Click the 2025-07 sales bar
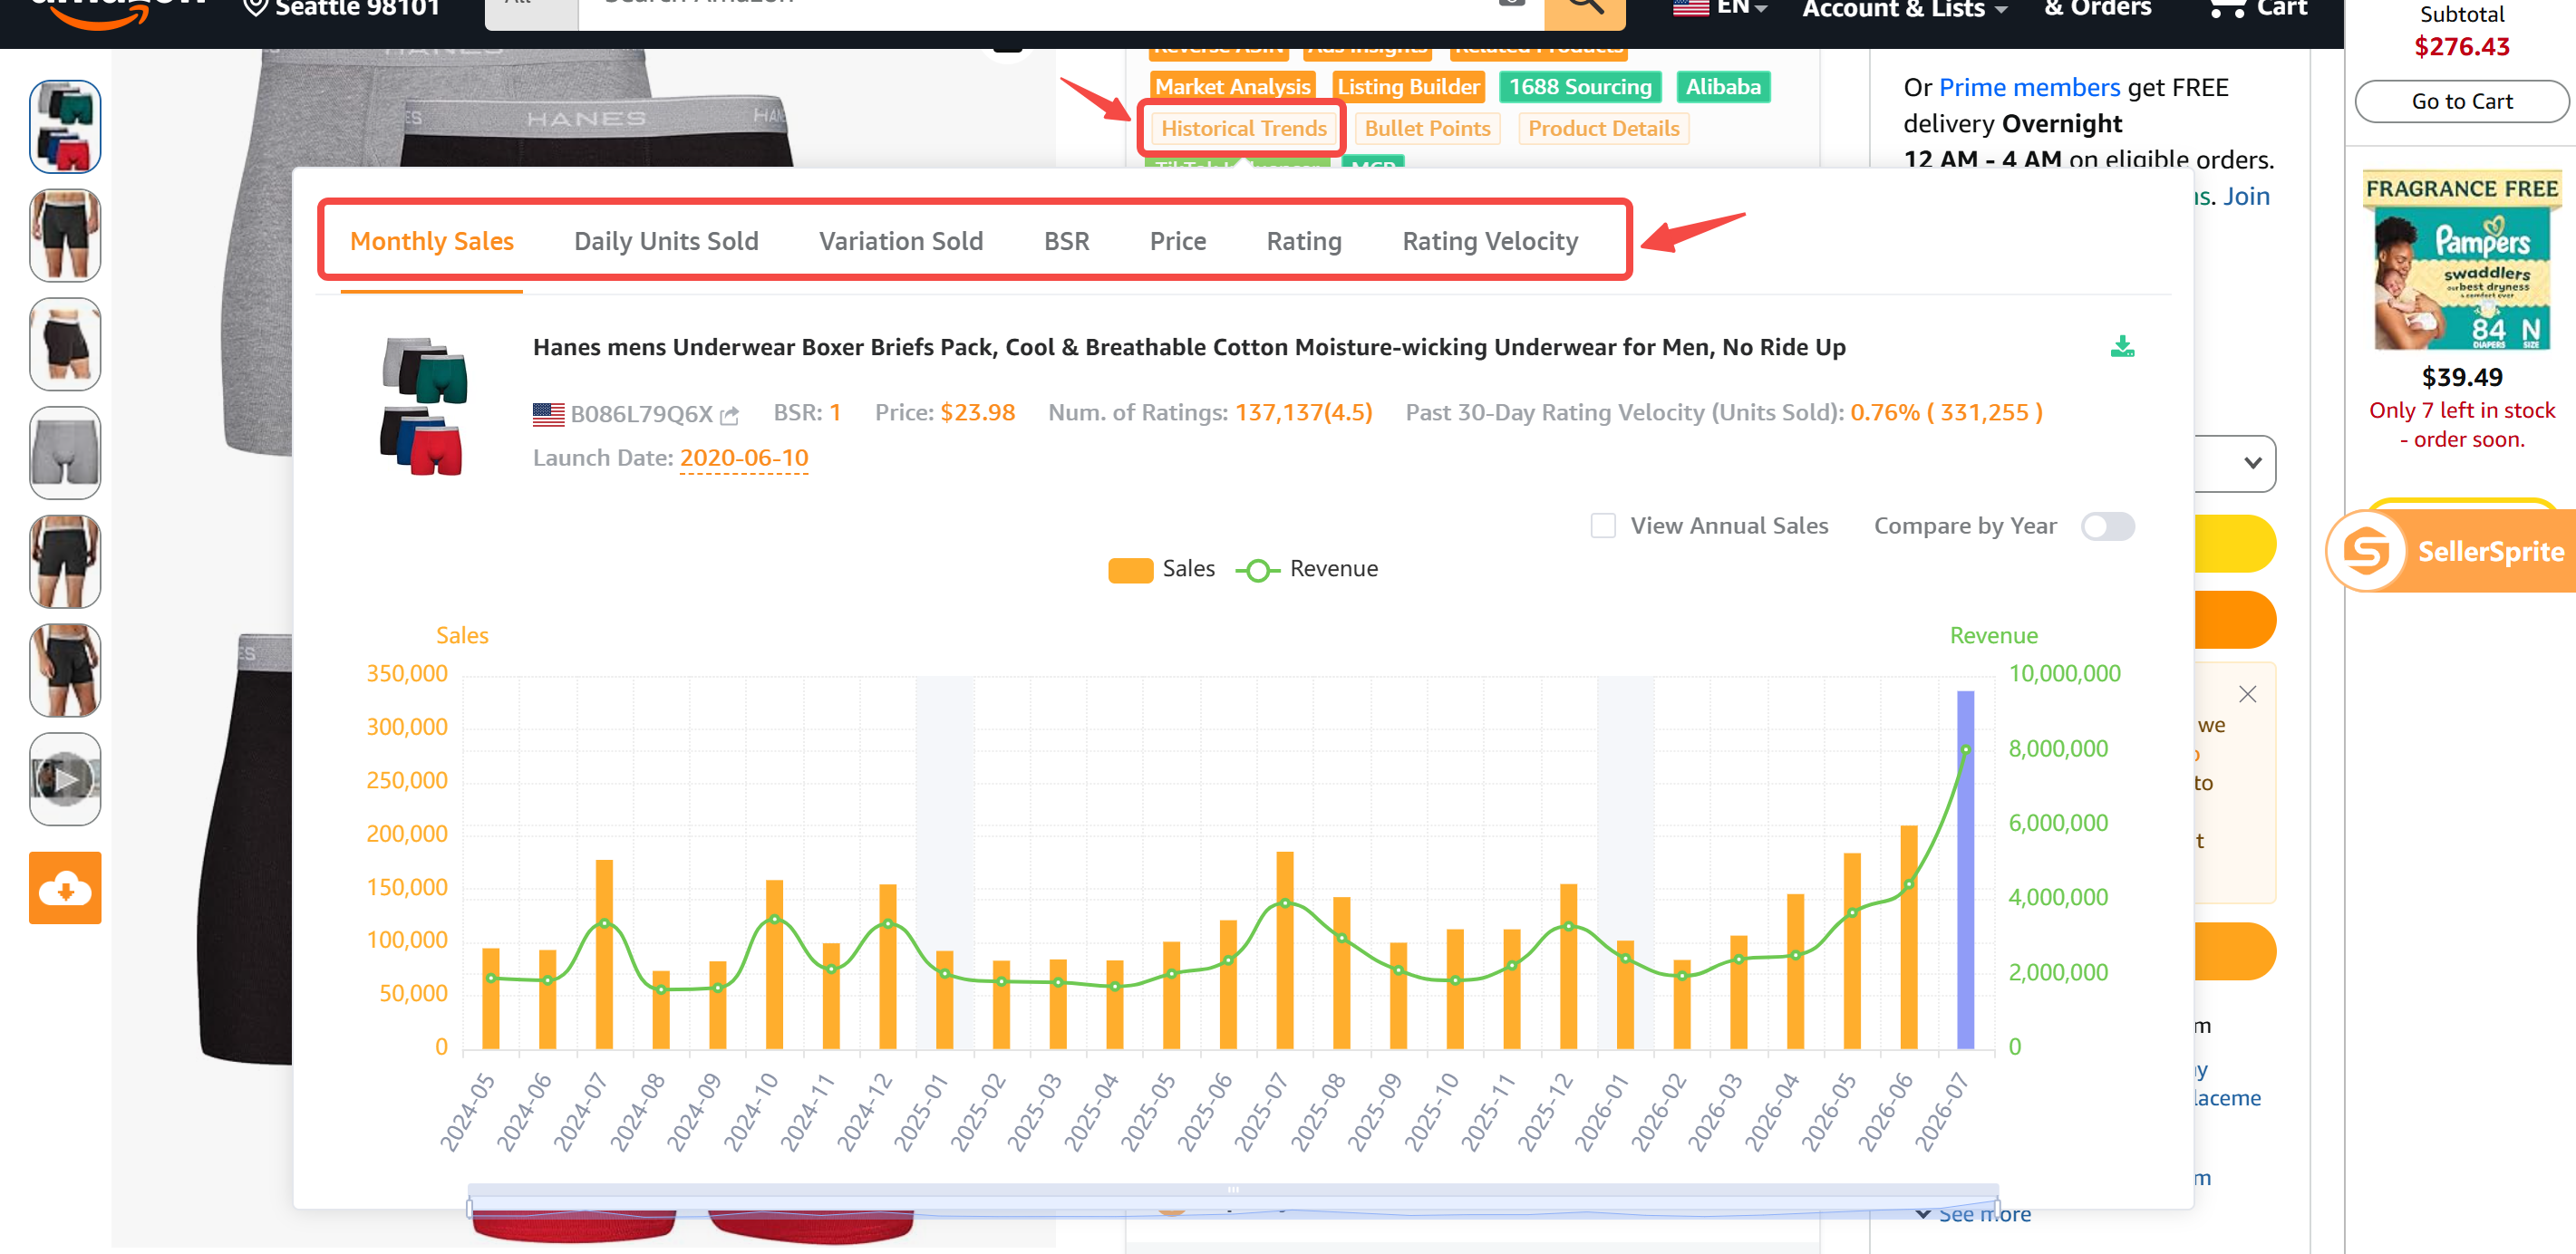Image resolution: width=2576 pixels, height=1254 pixels. click(1285, 950)
